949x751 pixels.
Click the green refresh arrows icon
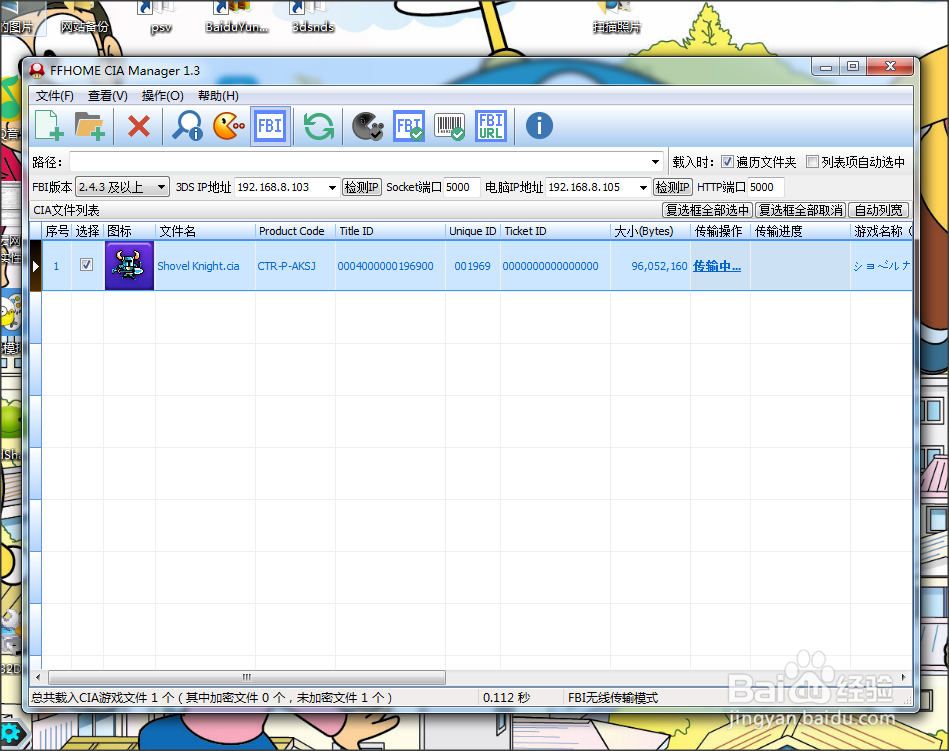(318, 126)
